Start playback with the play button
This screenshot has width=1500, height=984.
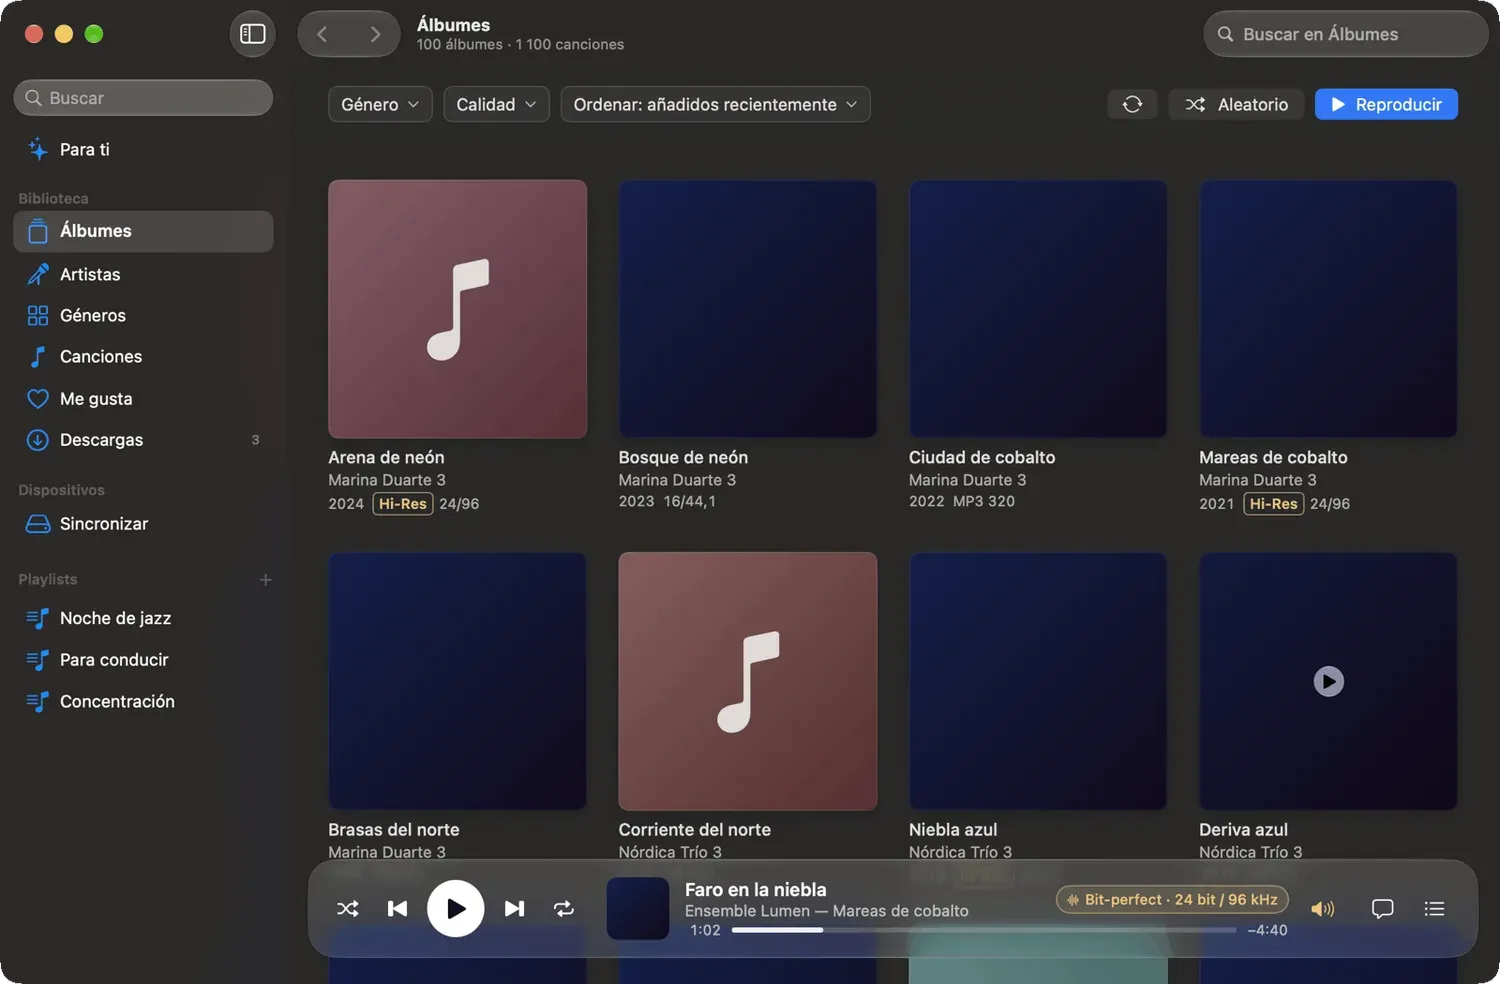(x=455, y=908)
